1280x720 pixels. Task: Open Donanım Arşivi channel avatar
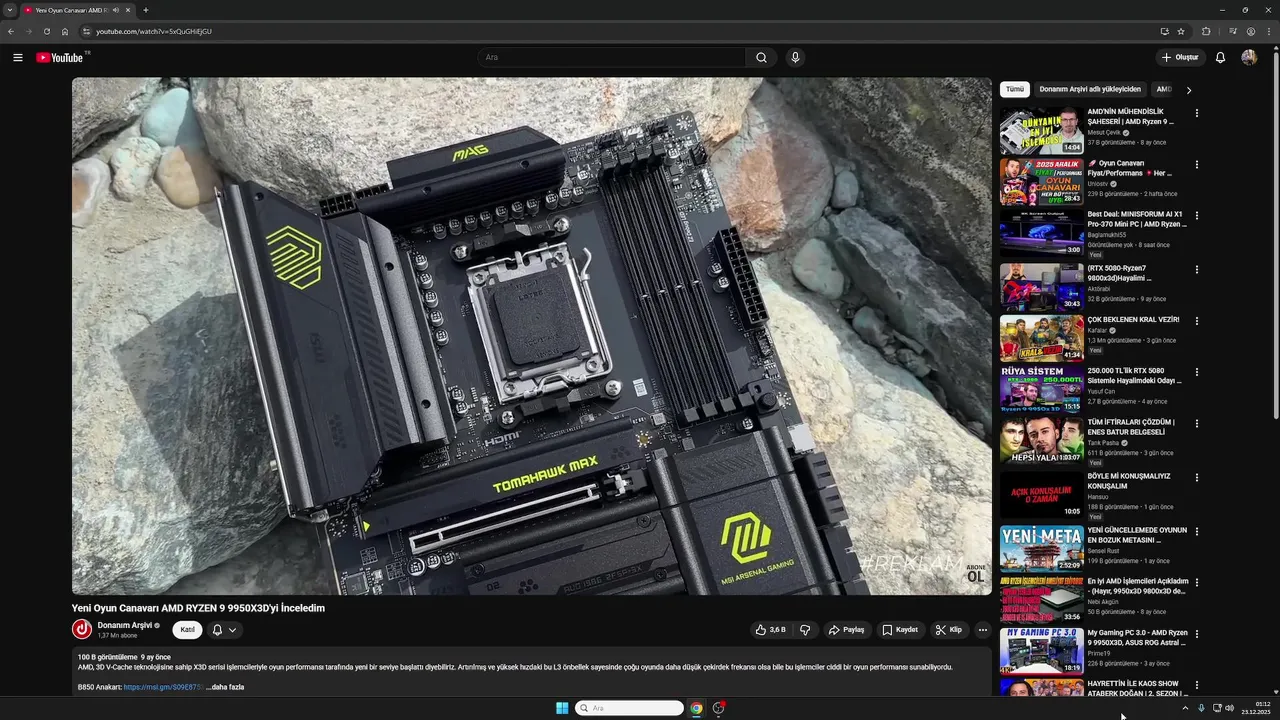pyautogui.click(x=82, y=629)
